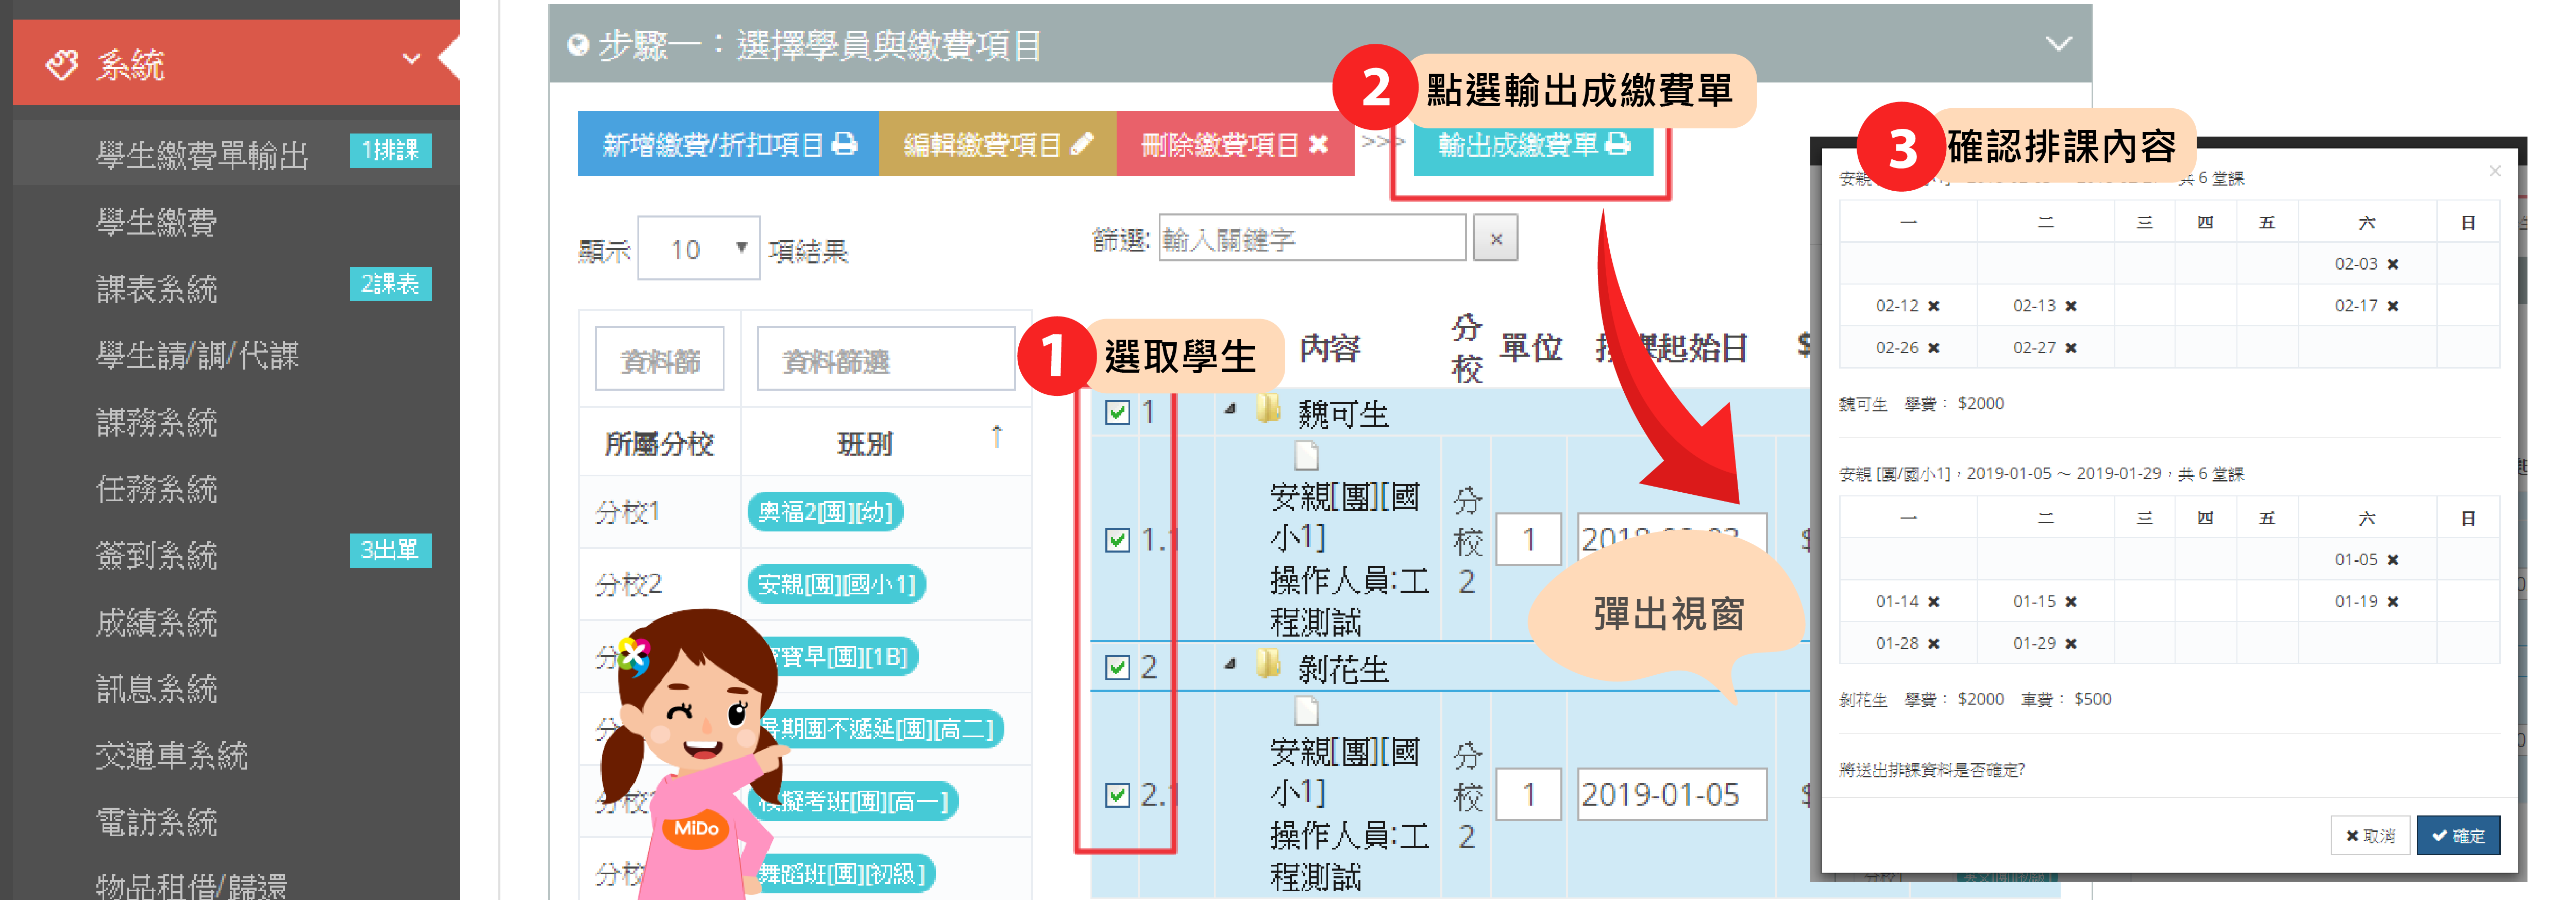This screenshot has width=2576, height=900.
Task: Confirm the schedule with 確定 button
Action: point(2458,835)
